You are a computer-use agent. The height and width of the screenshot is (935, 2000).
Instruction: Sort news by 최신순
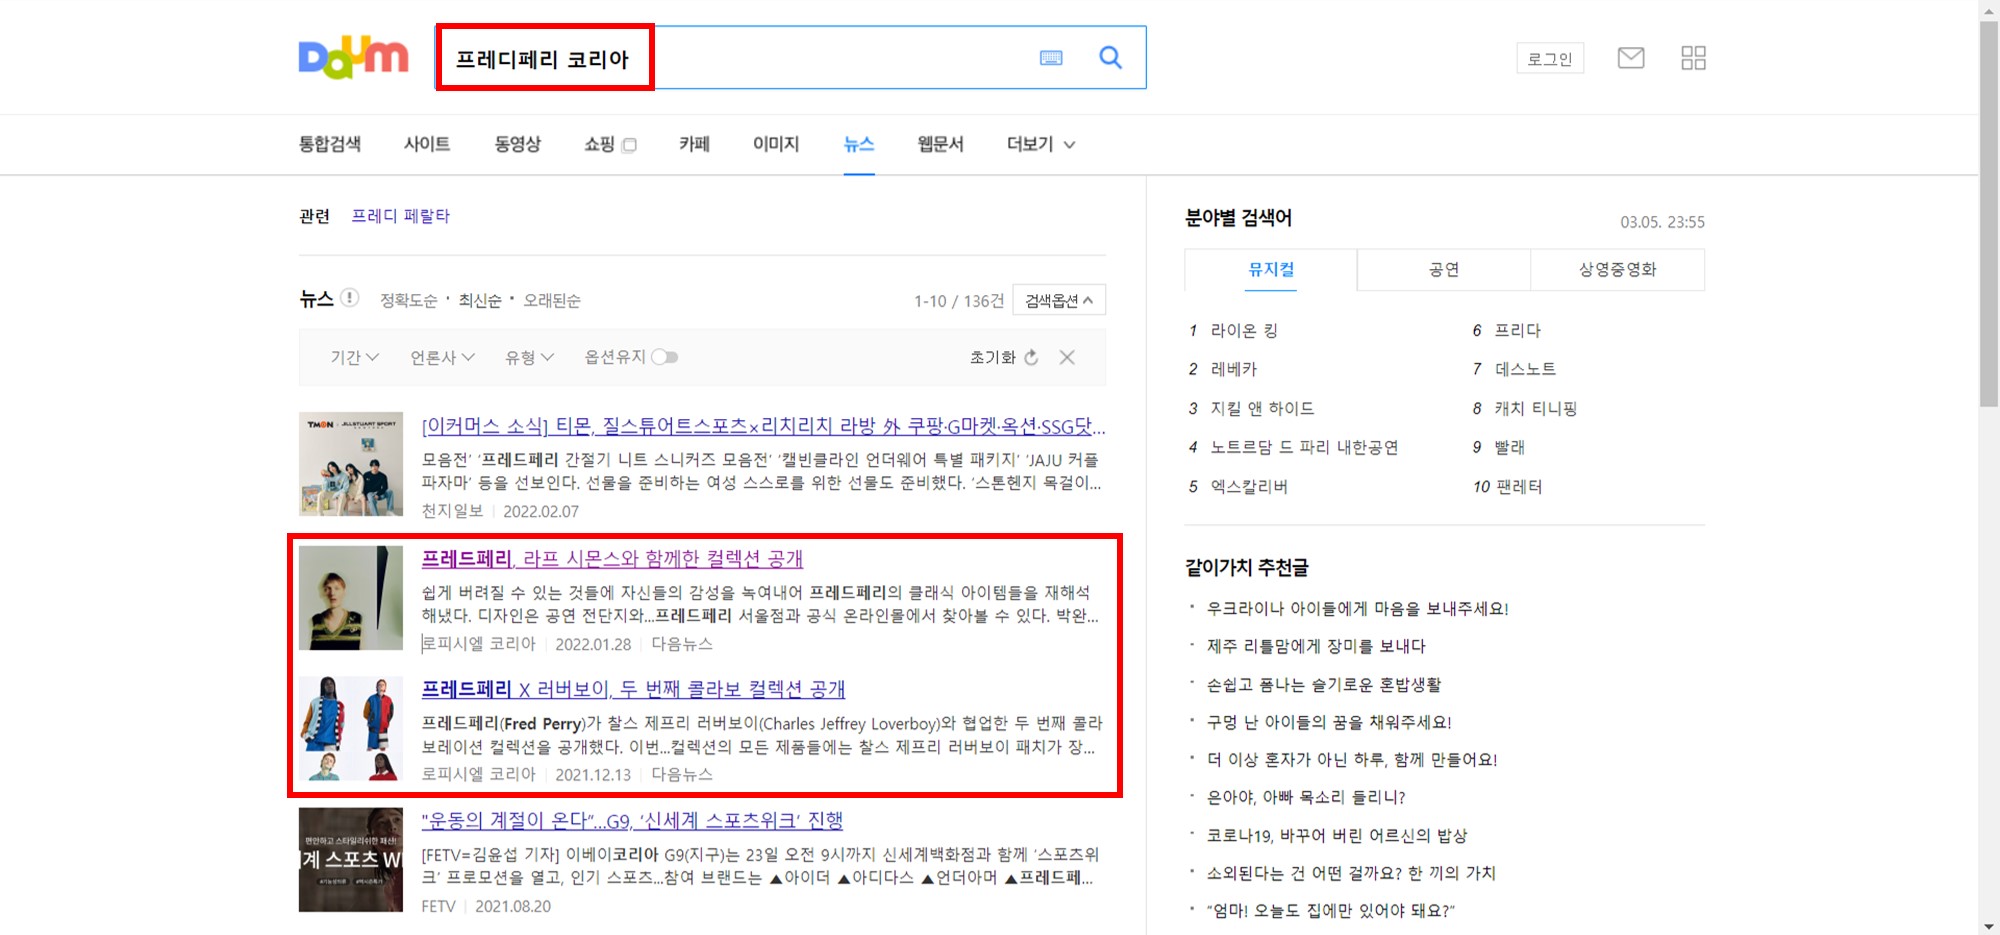[480, 301]
